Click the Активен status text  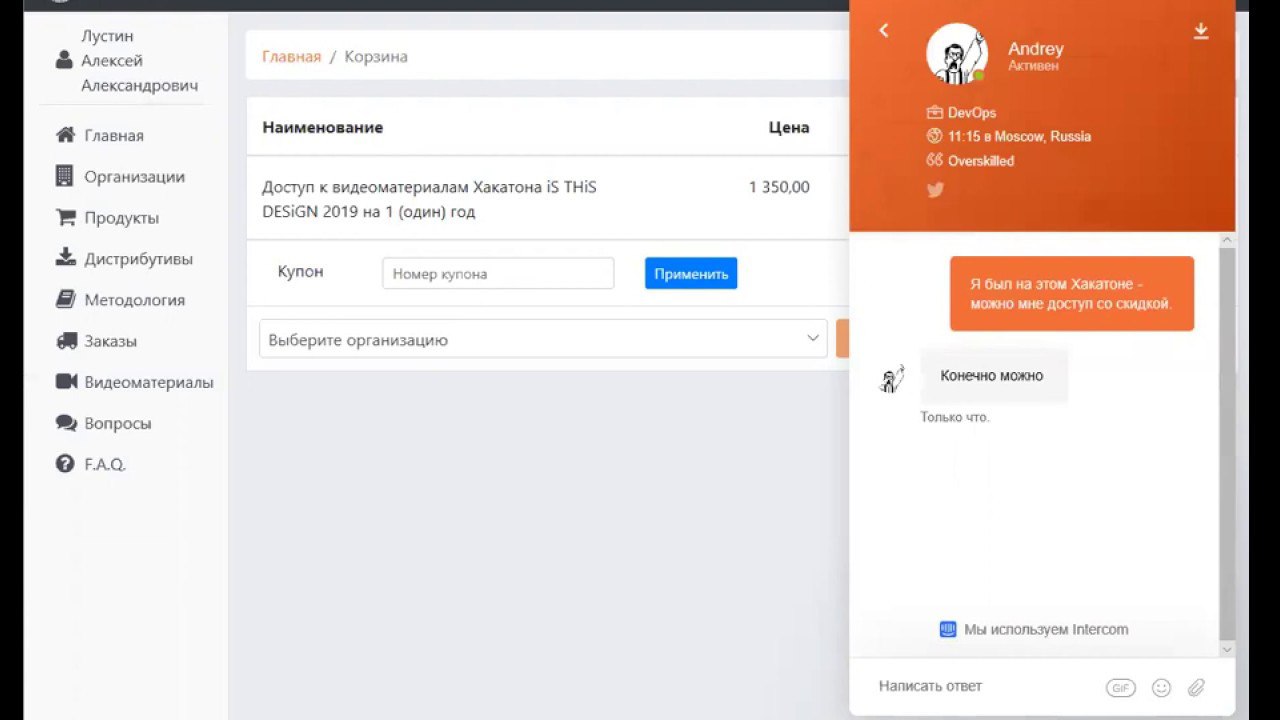click(x=1033, y=66)
